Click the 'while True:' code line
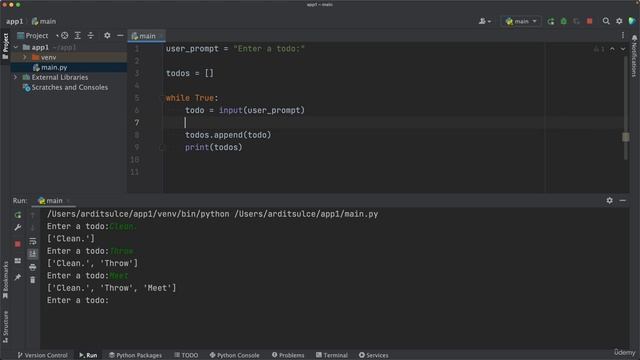The height and width of the screenshot is (360, 640). tap(192, 98)
